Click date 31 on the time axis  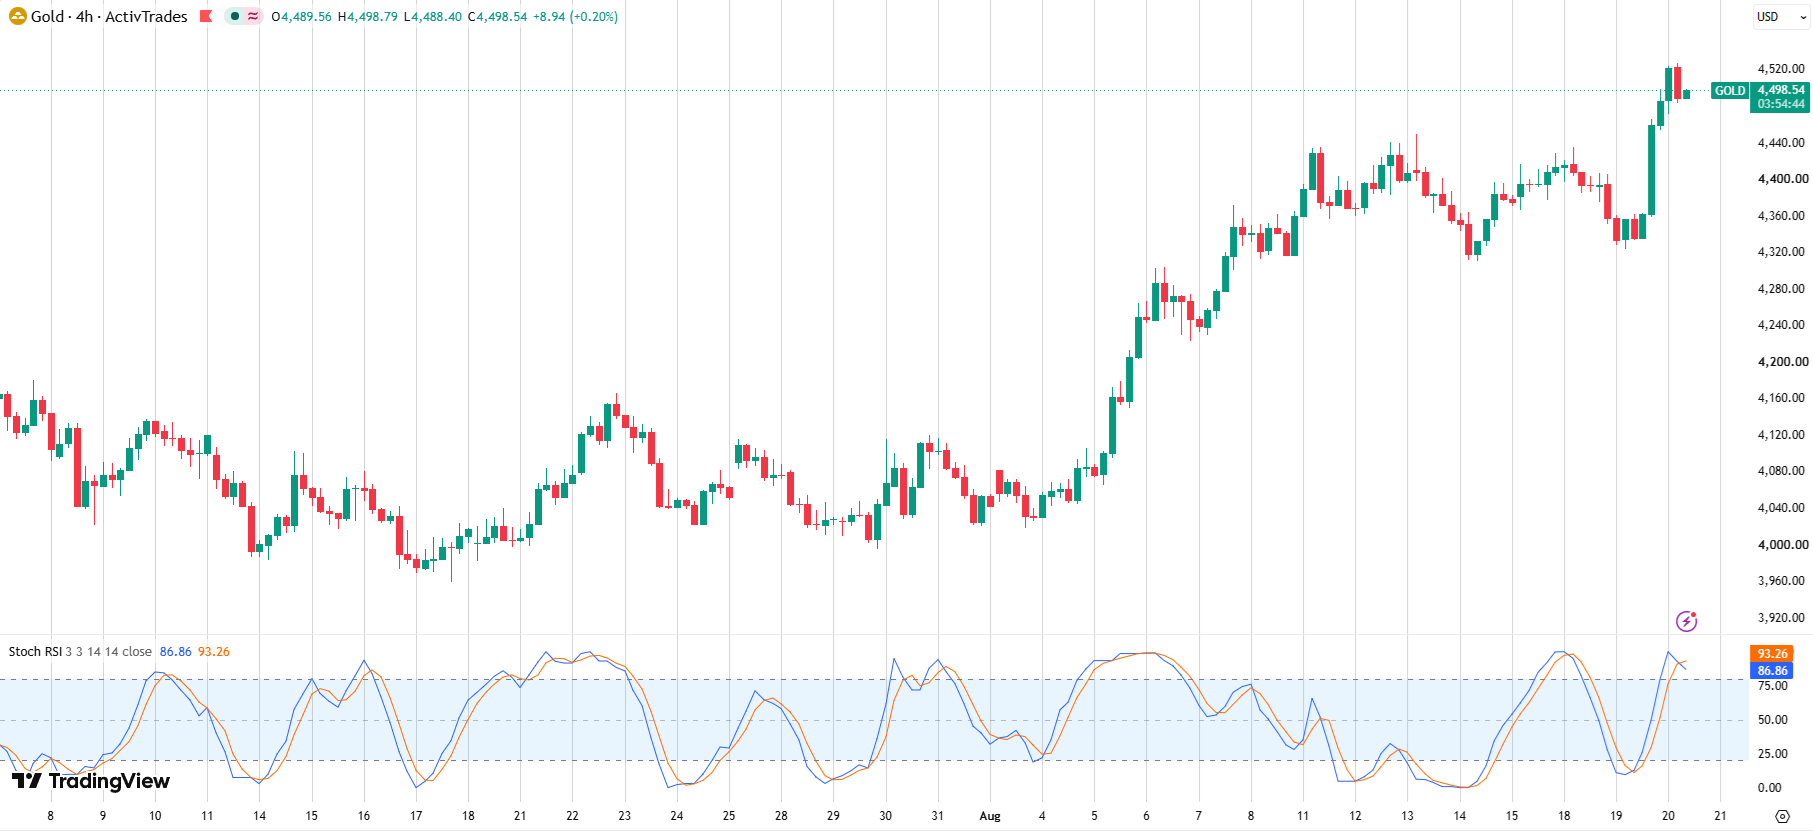[937, 816]
